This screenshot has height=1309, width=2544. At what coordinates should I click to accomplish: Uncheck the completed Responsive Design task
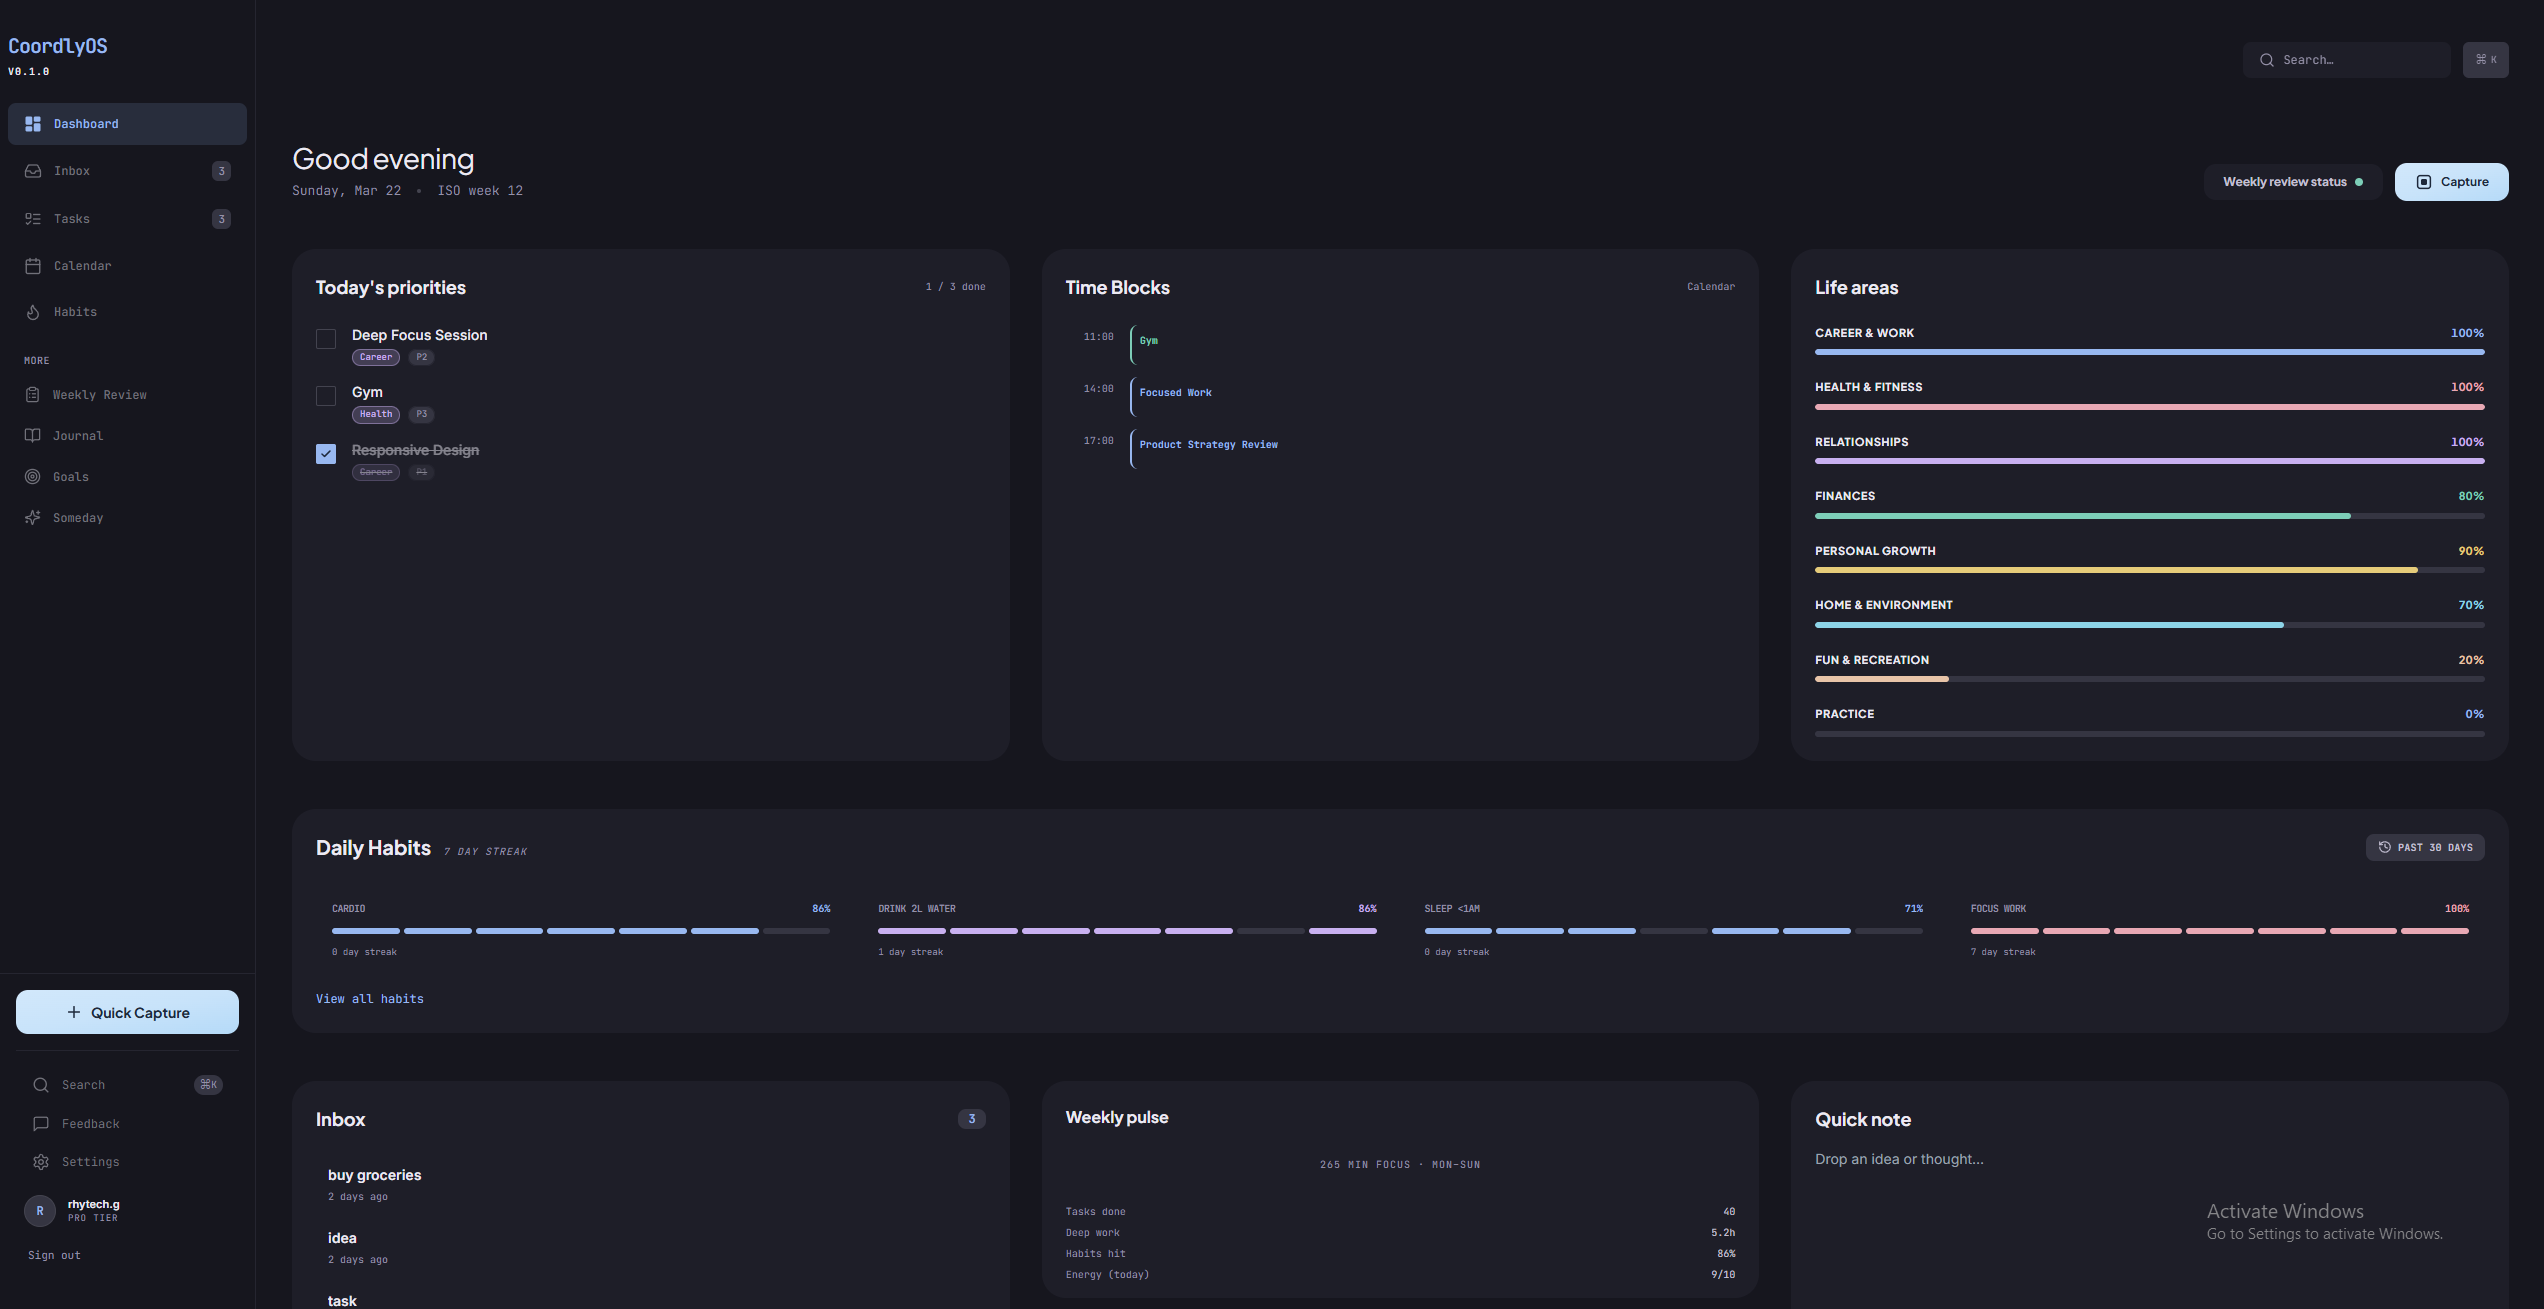click(325, 453)
